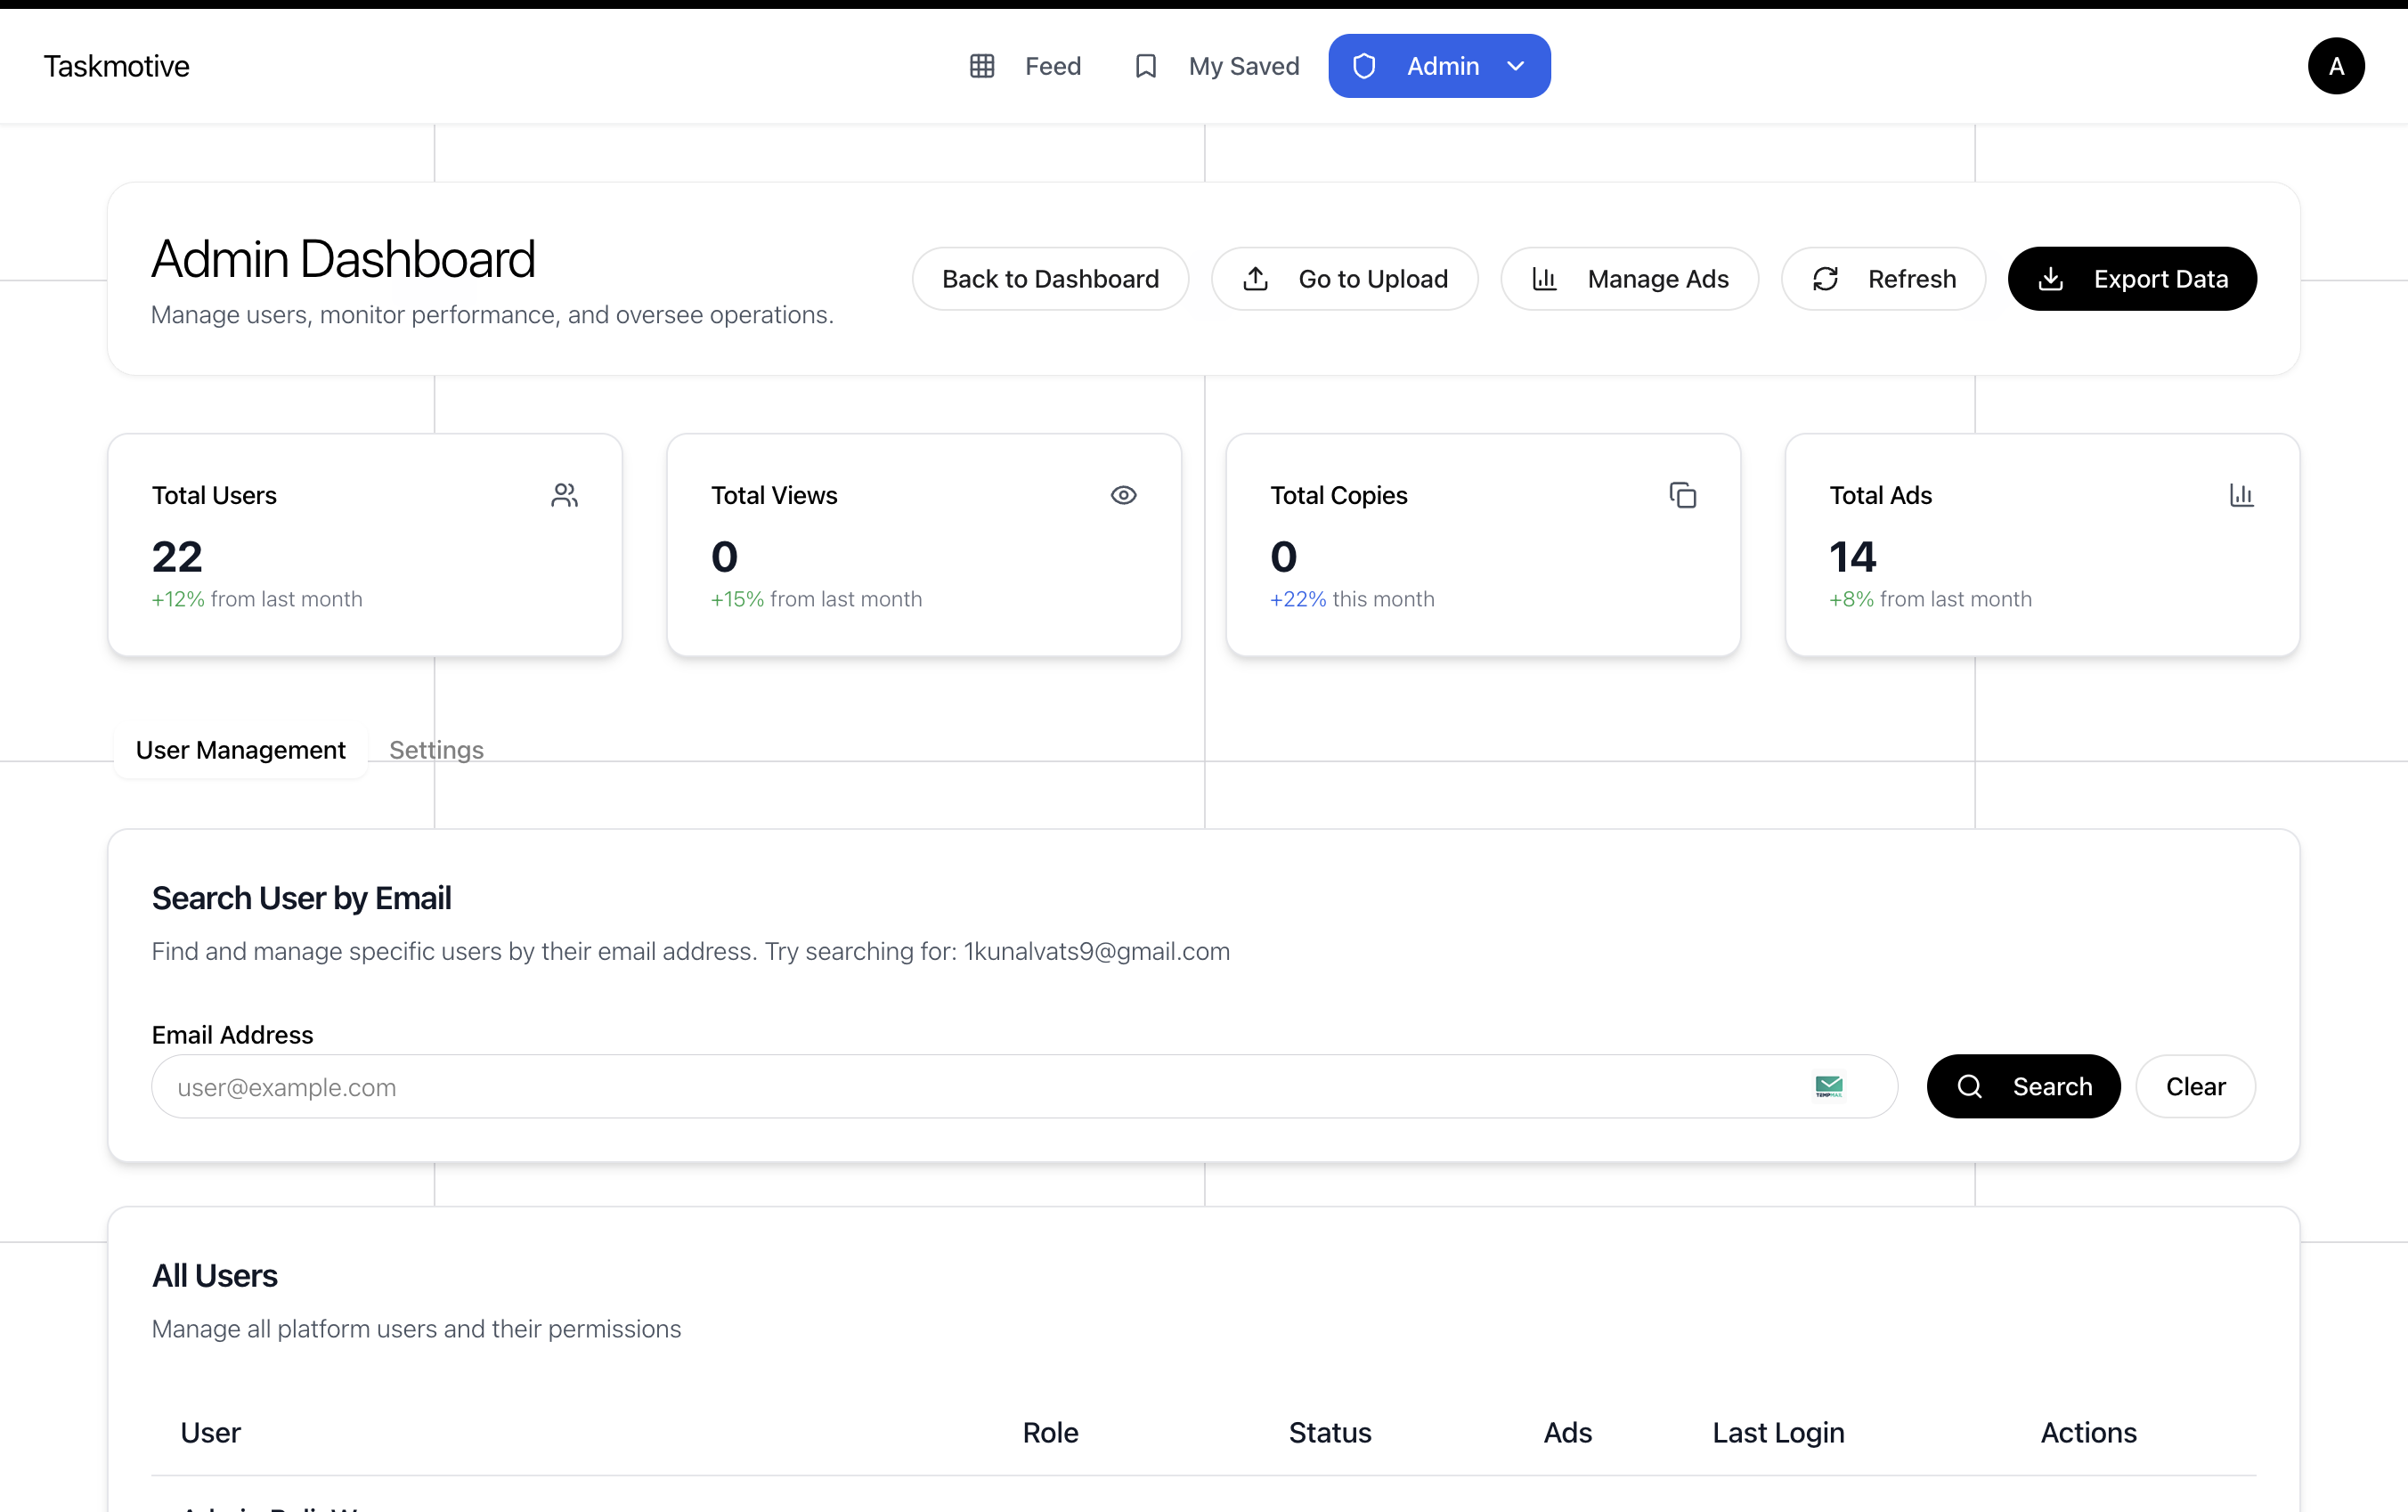Click the temp mail icon in email field

tap(1828, 1086)
